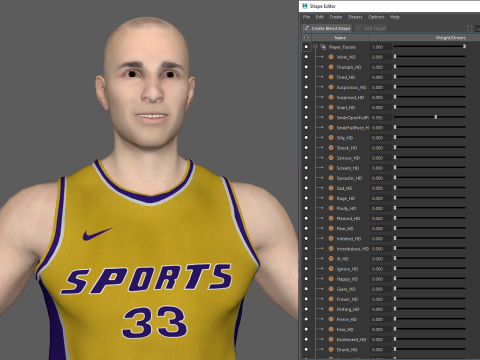The image size is (480, 360).
Task: Select the SmileFullFace target row name
Action: 353,128
